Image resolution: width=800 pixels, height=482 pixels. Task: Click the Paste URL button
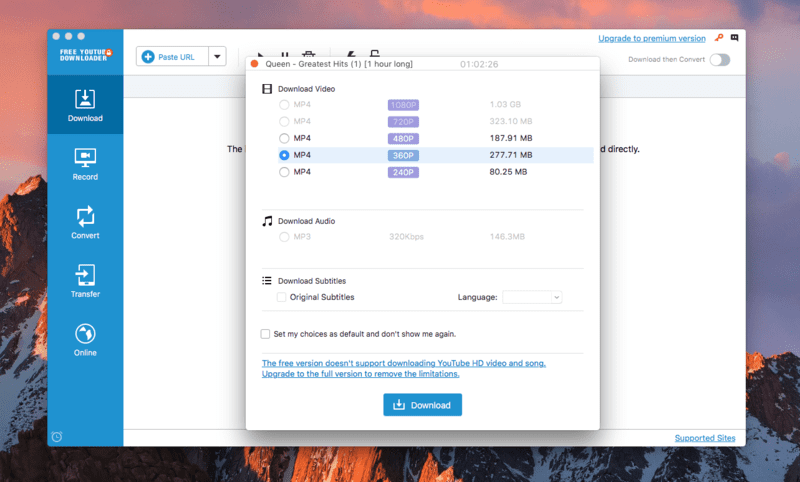[x=172, y=56]
